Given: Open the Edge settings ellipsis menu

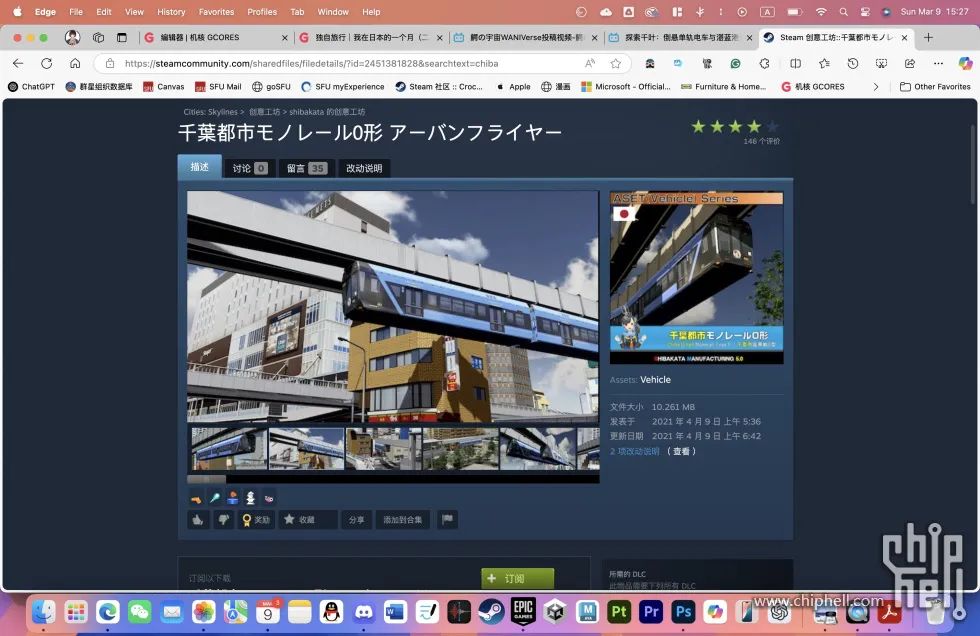Looking at the screenshot, I should (x=938, y=63).
